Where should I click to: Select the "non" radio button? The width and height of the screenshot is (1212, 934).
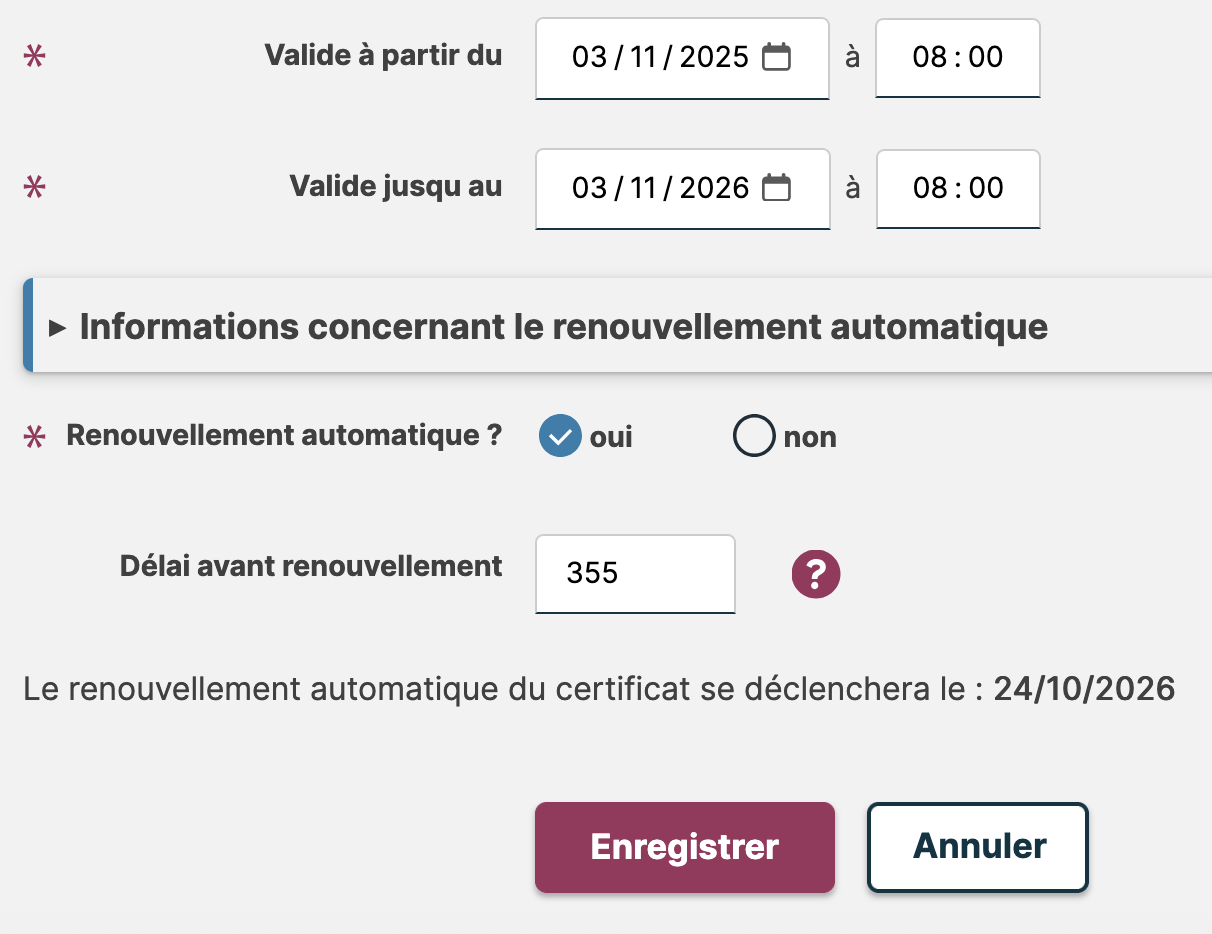coord(754,436)
